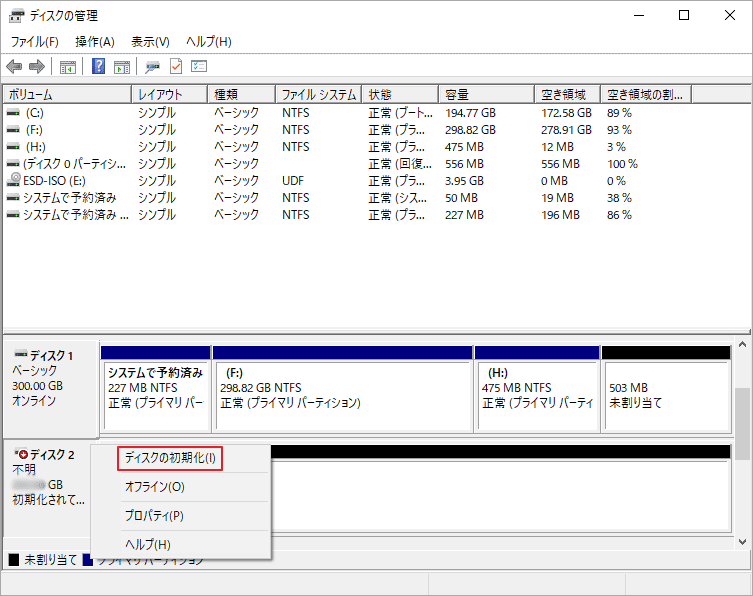Select the ESD-ISO (E:) volume row

(x=54, y=181)
